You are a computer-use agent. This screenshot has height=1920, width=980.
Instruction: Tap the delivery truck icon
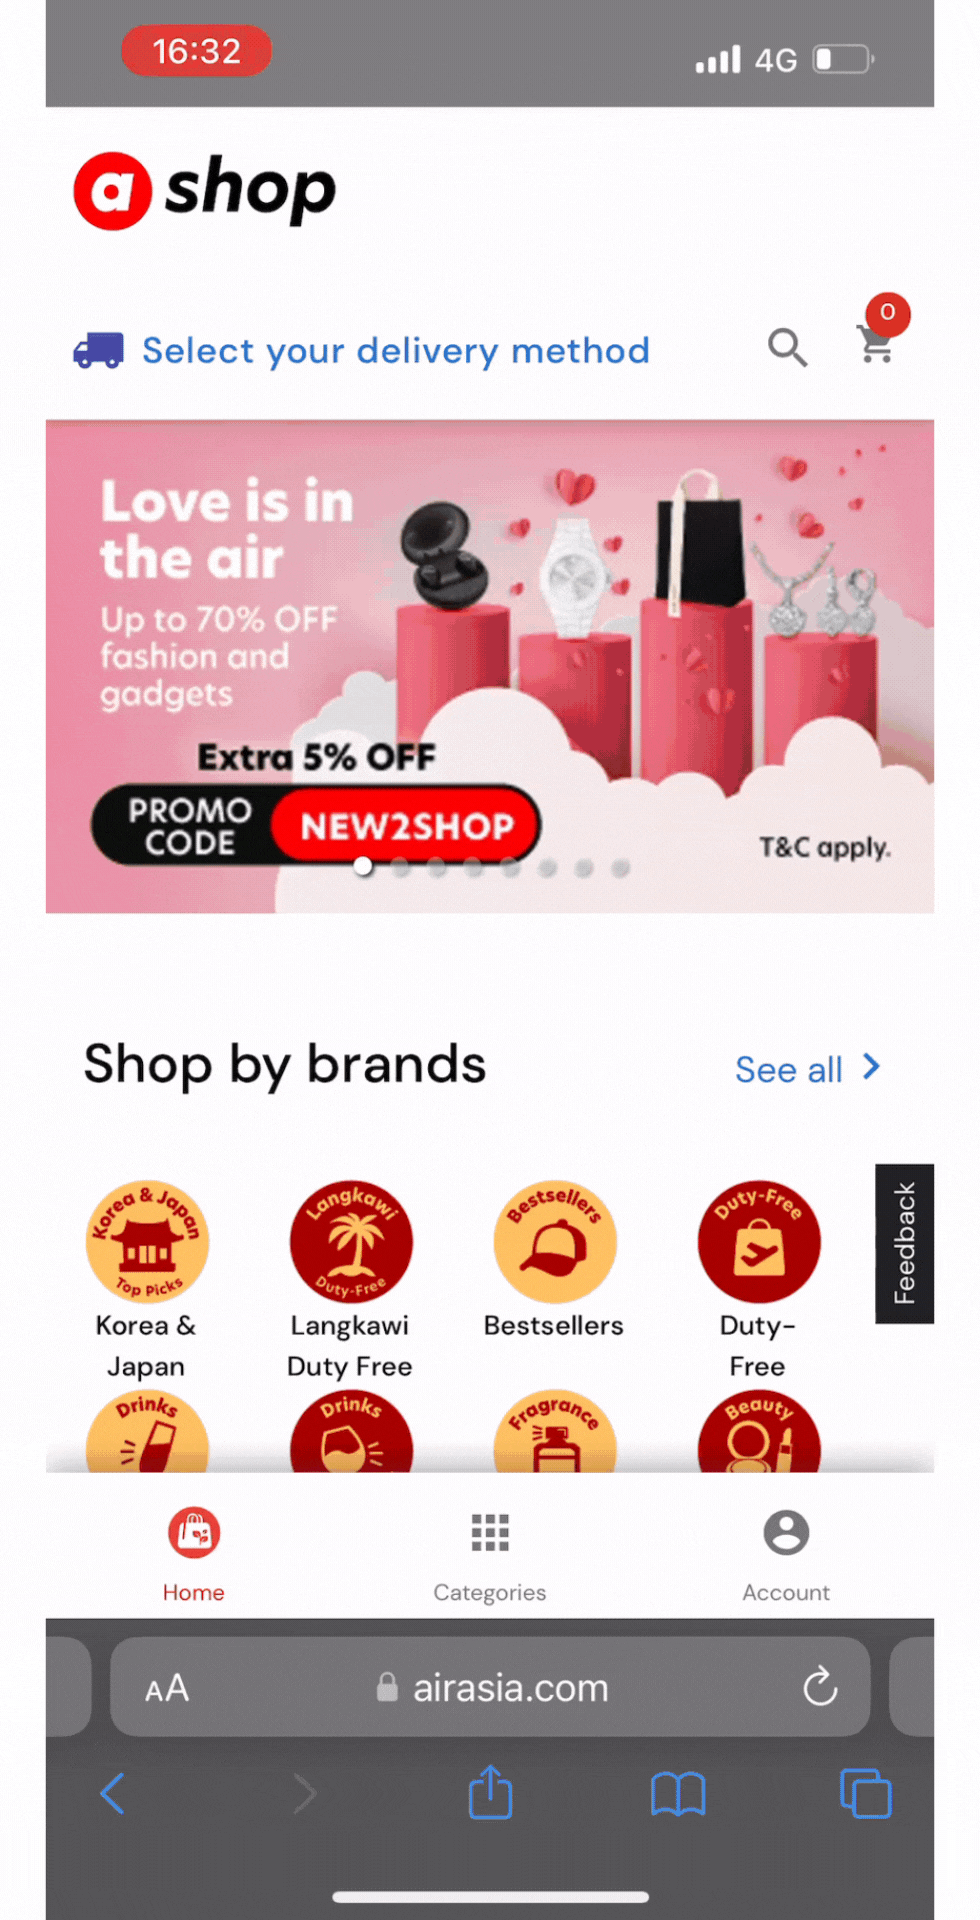(x=98, y=350)
